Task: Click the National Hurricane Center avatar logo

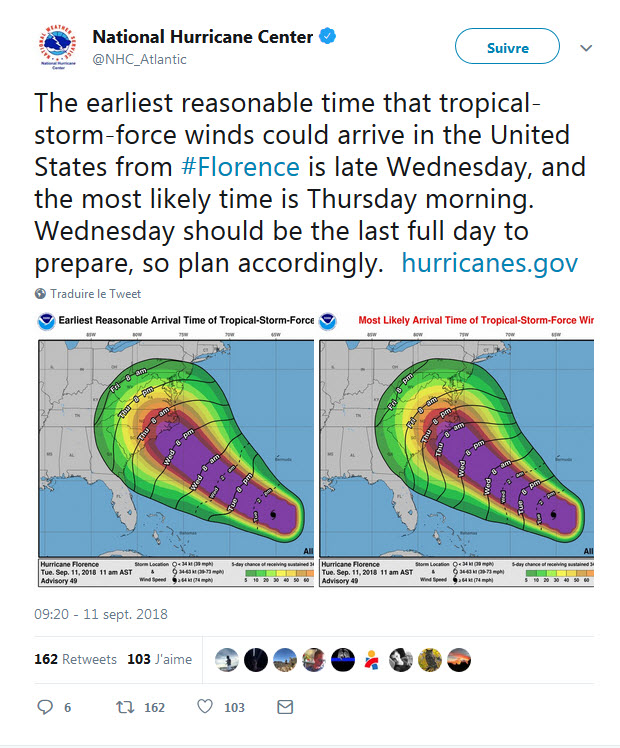Action: click(x=58, y=47)
